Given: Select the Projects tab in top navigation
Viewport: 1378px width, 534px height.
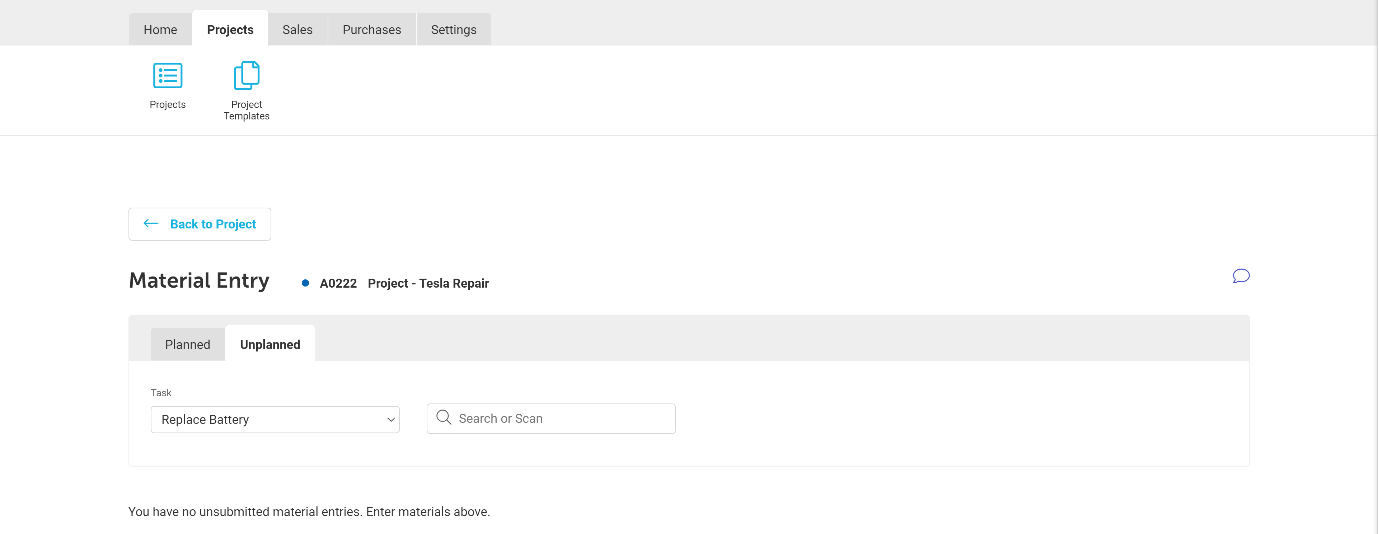Looking at the screenshot, I should (x=230, y=30).
